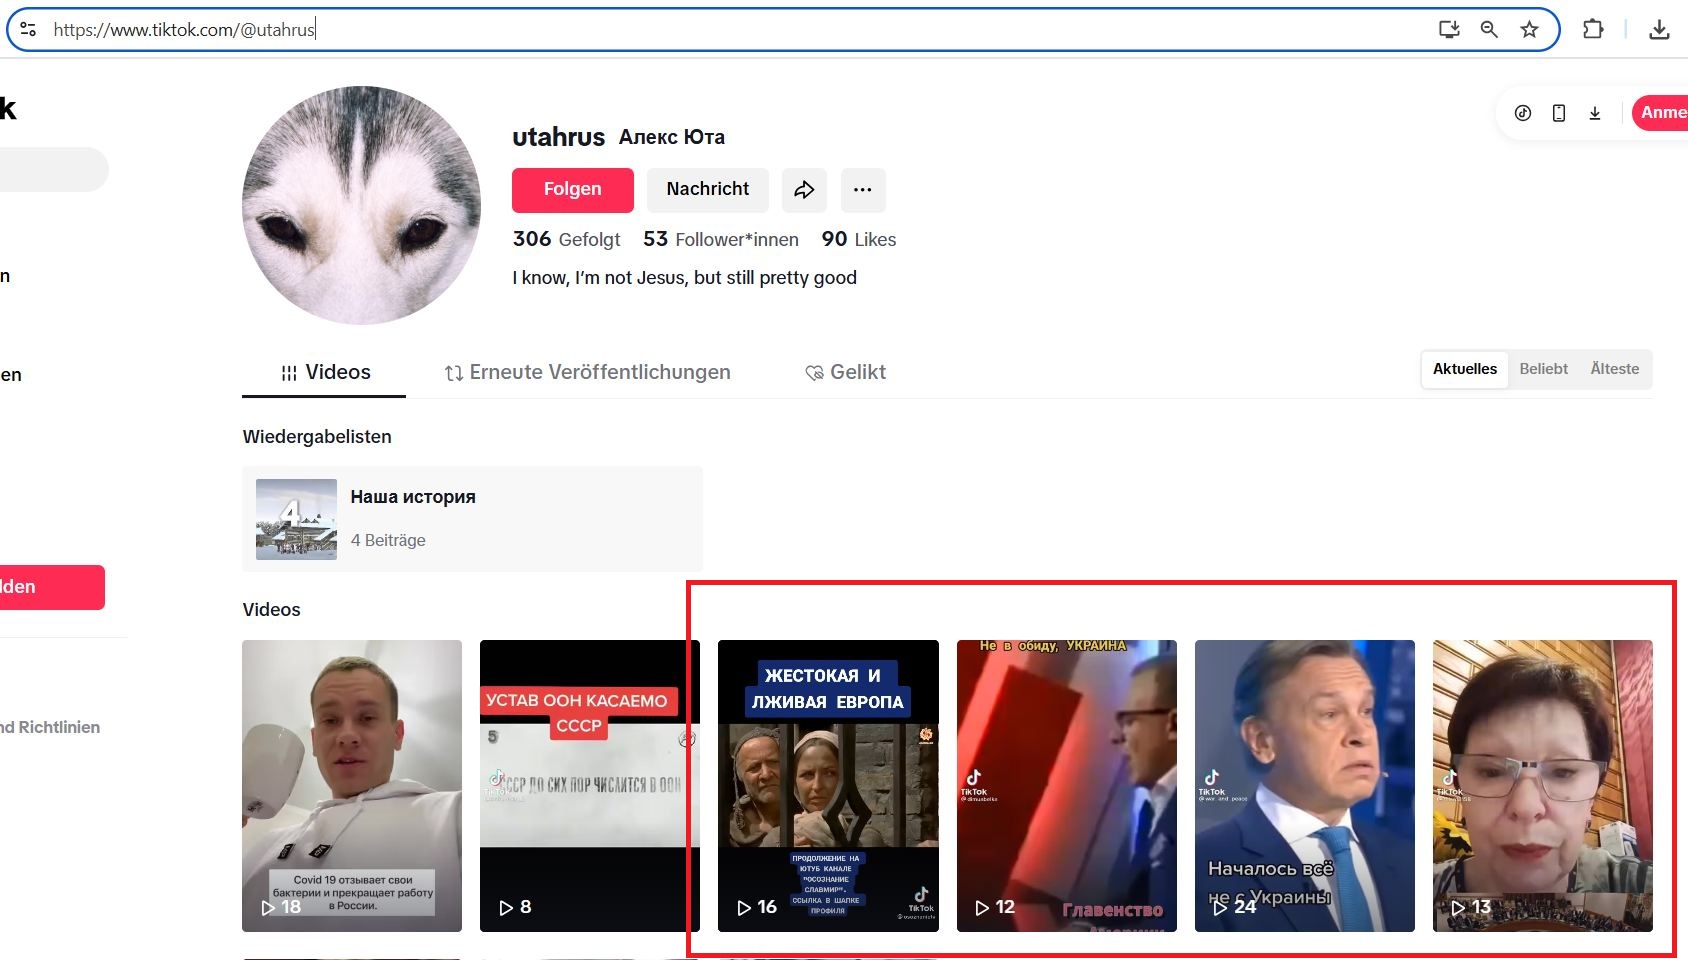The height and width of the screenshot is (960, 1688).
Task: Open the Наша история playlist thumbnail
Action: click(296, 519)
